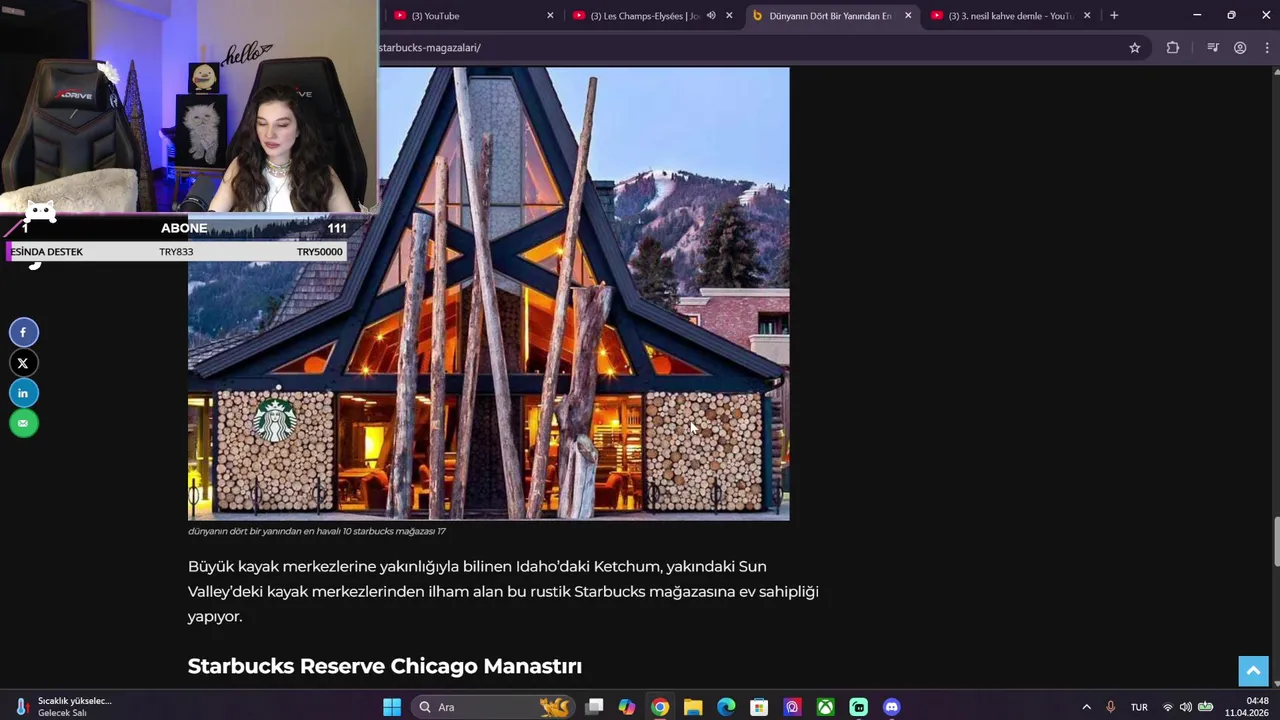Viewport: 1280px width, 720px height.
Task: Open the Wi-Fi network tray icon
Action: tap(1168, 707)
